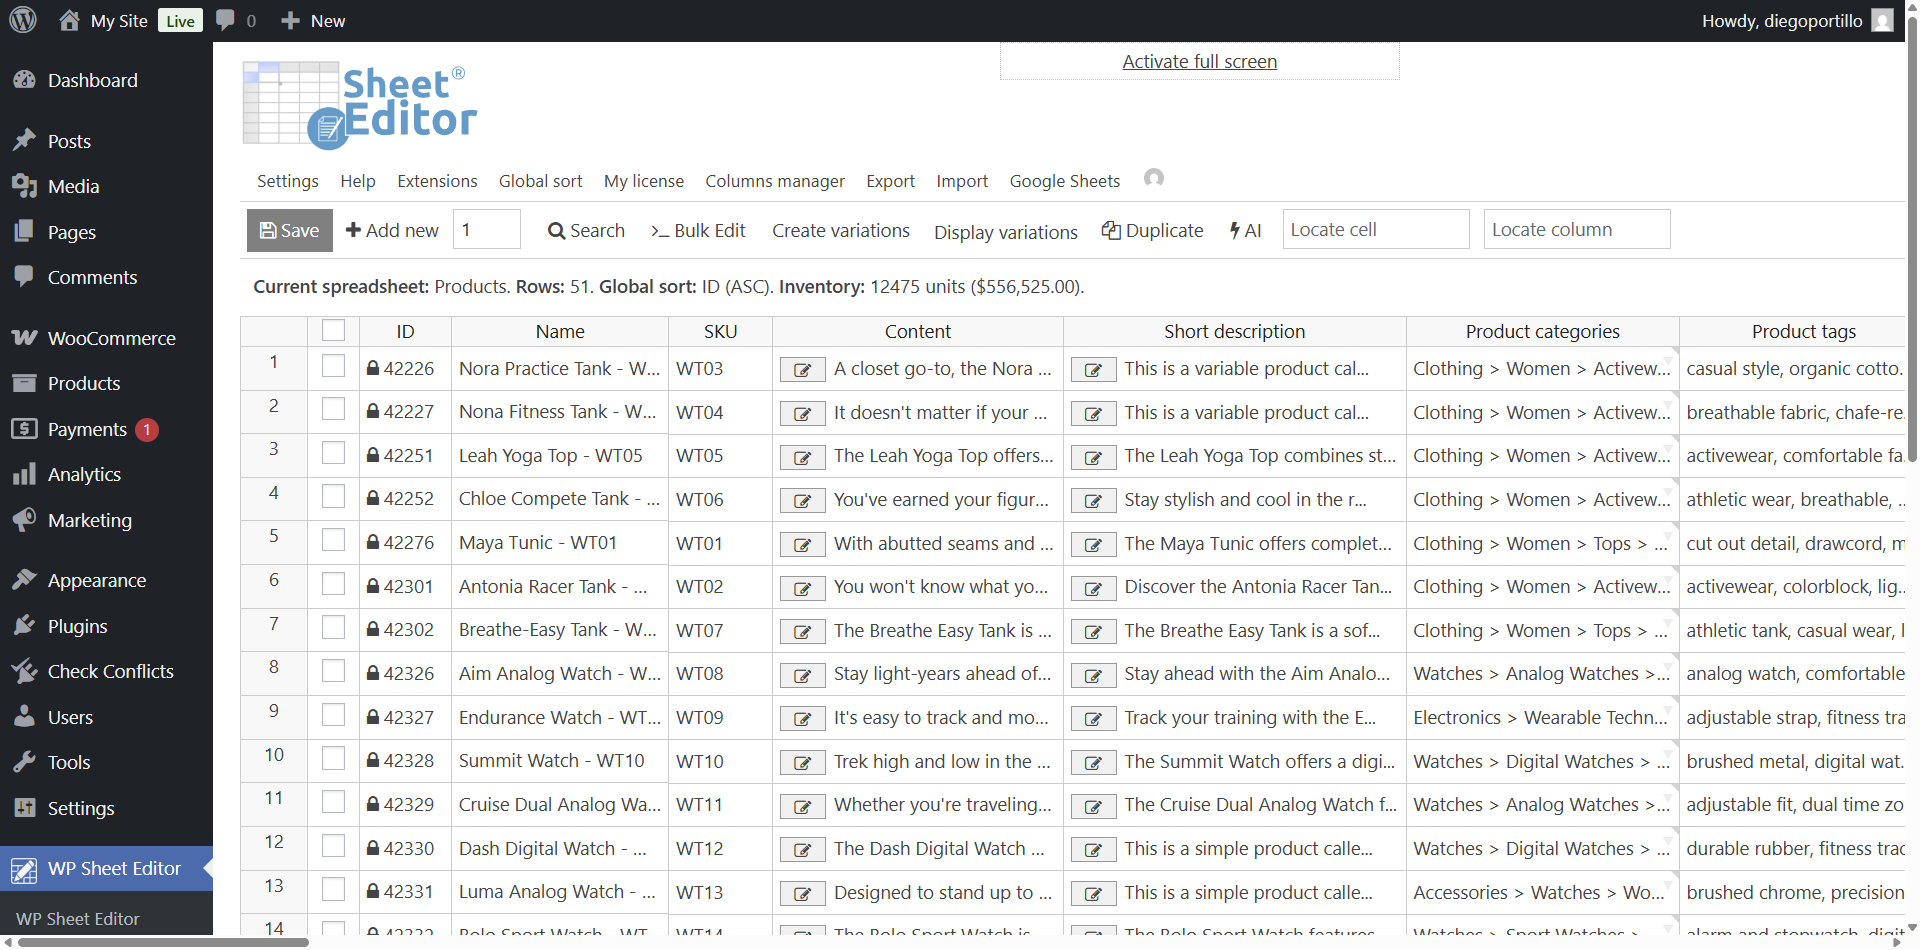Open the Export menu item
1920x950 pixels.
(x=889, y=181)
